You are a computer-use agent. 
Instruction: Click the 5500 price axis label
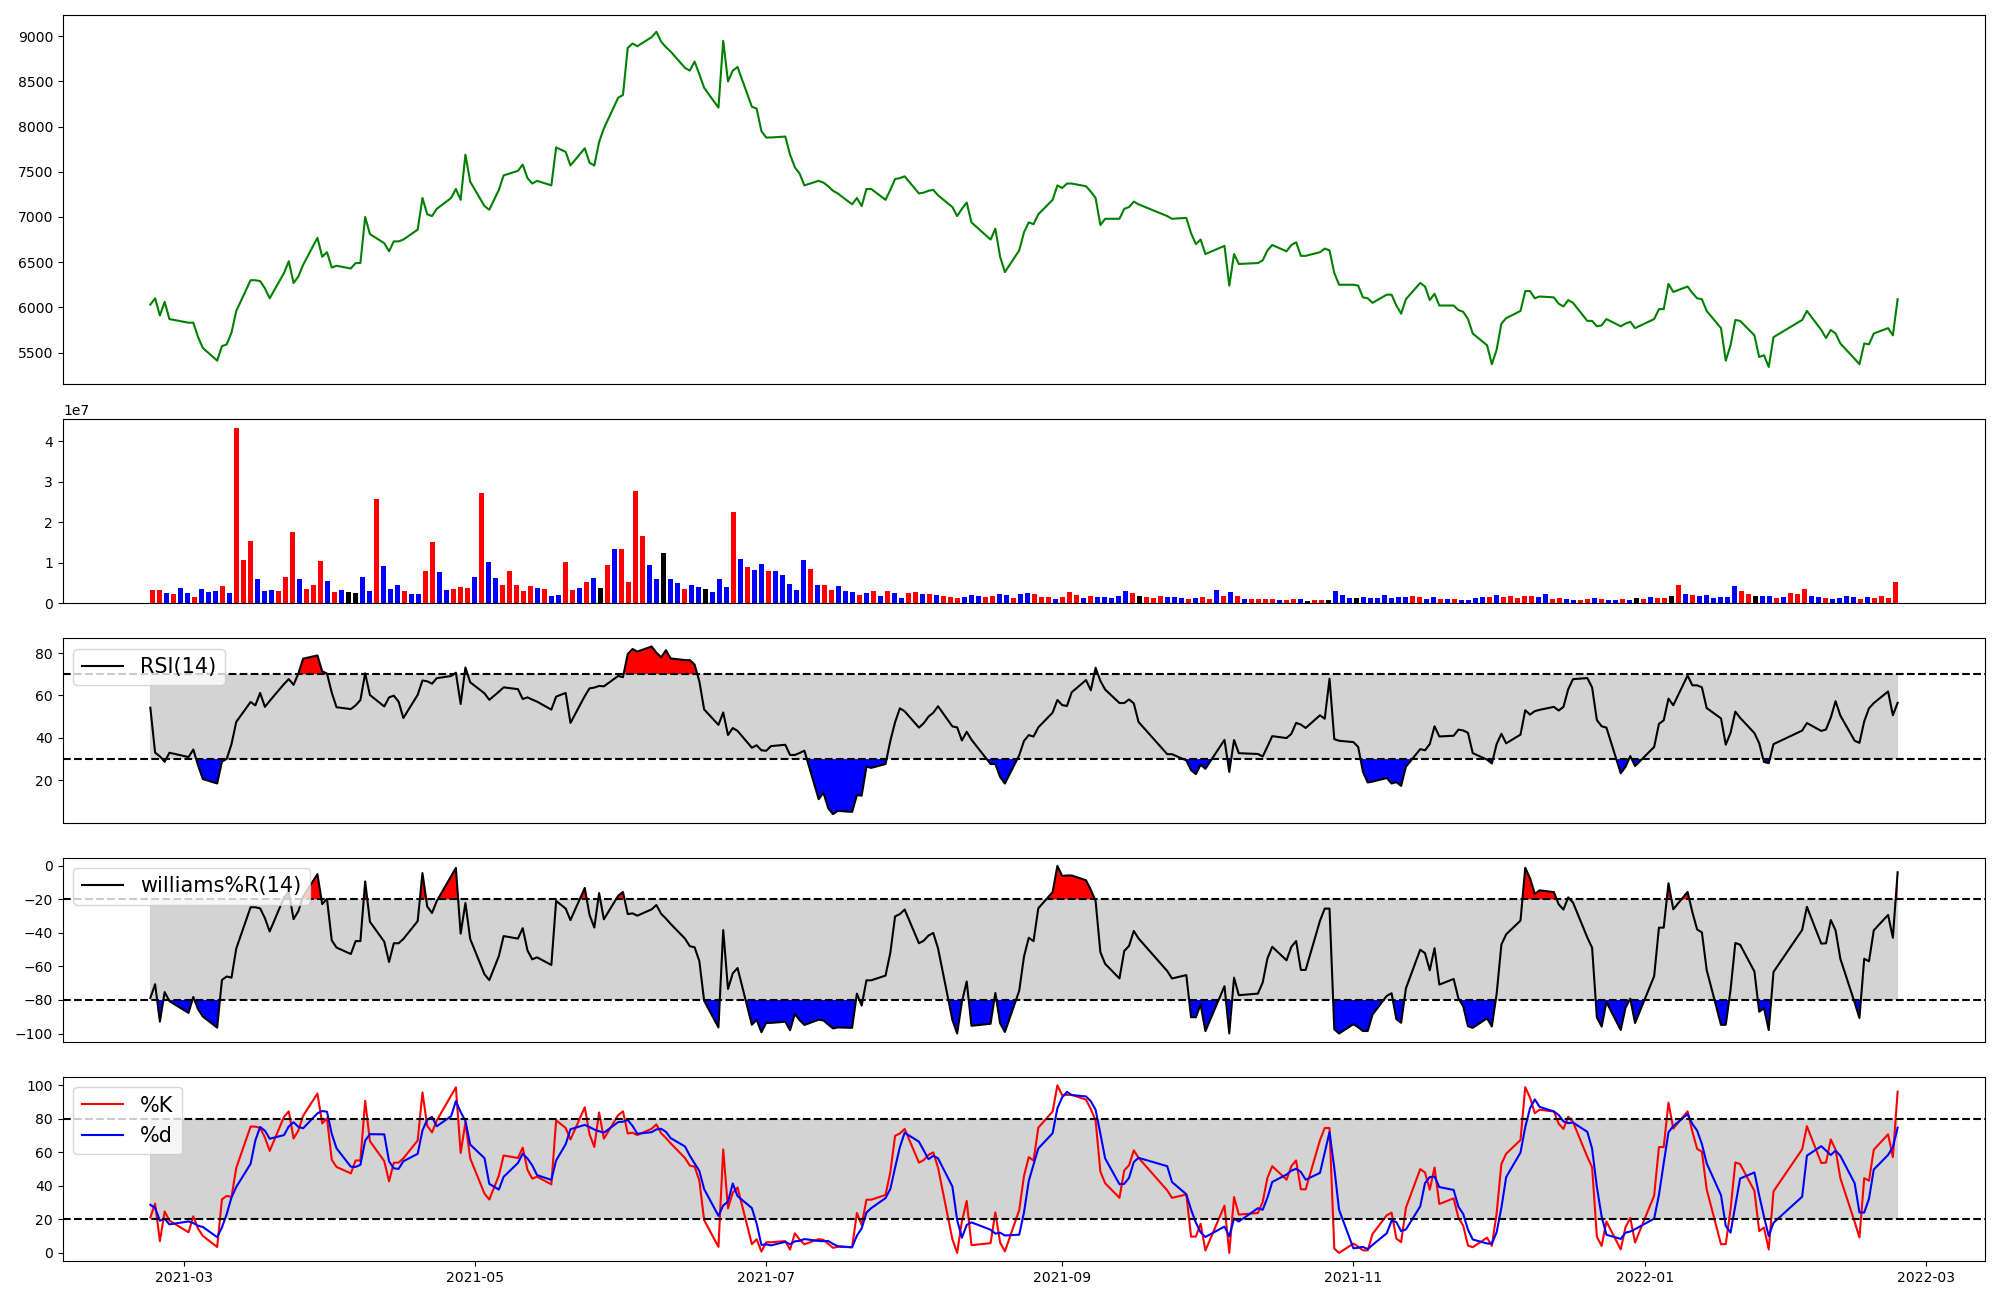tap(36, 353)
